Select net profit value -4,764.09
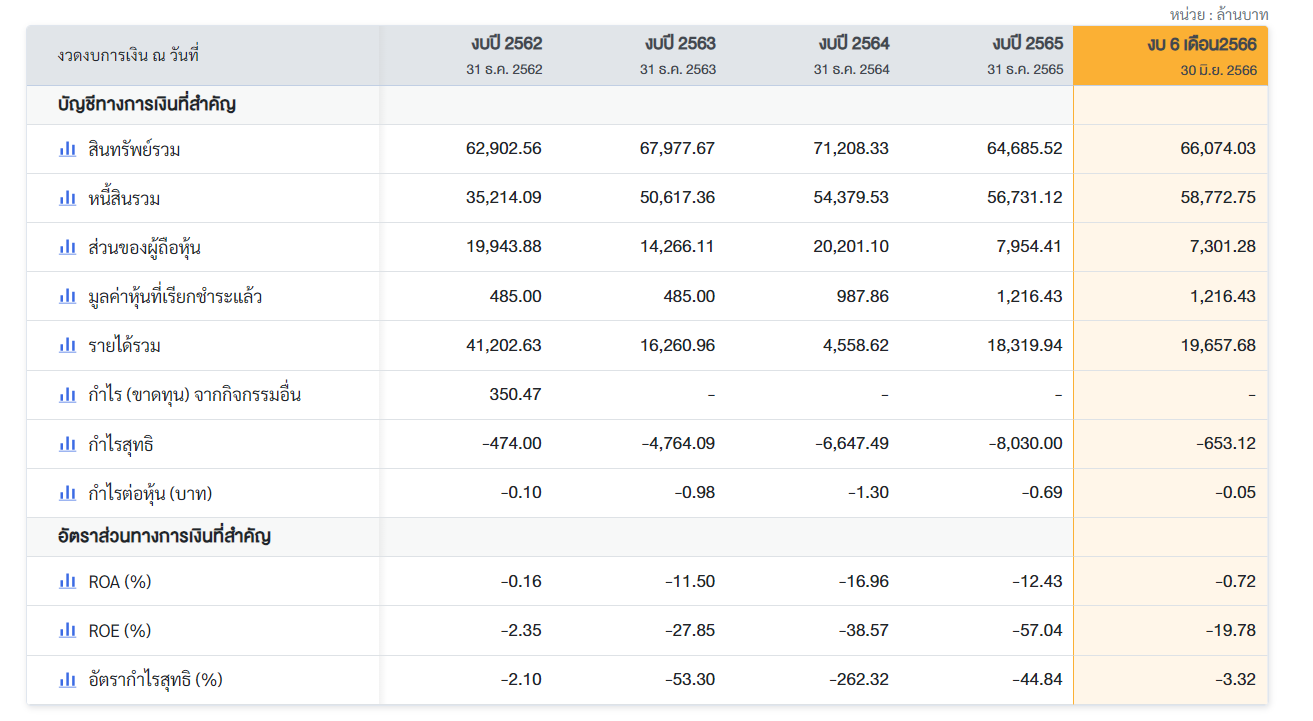 (x=678, y=443)
